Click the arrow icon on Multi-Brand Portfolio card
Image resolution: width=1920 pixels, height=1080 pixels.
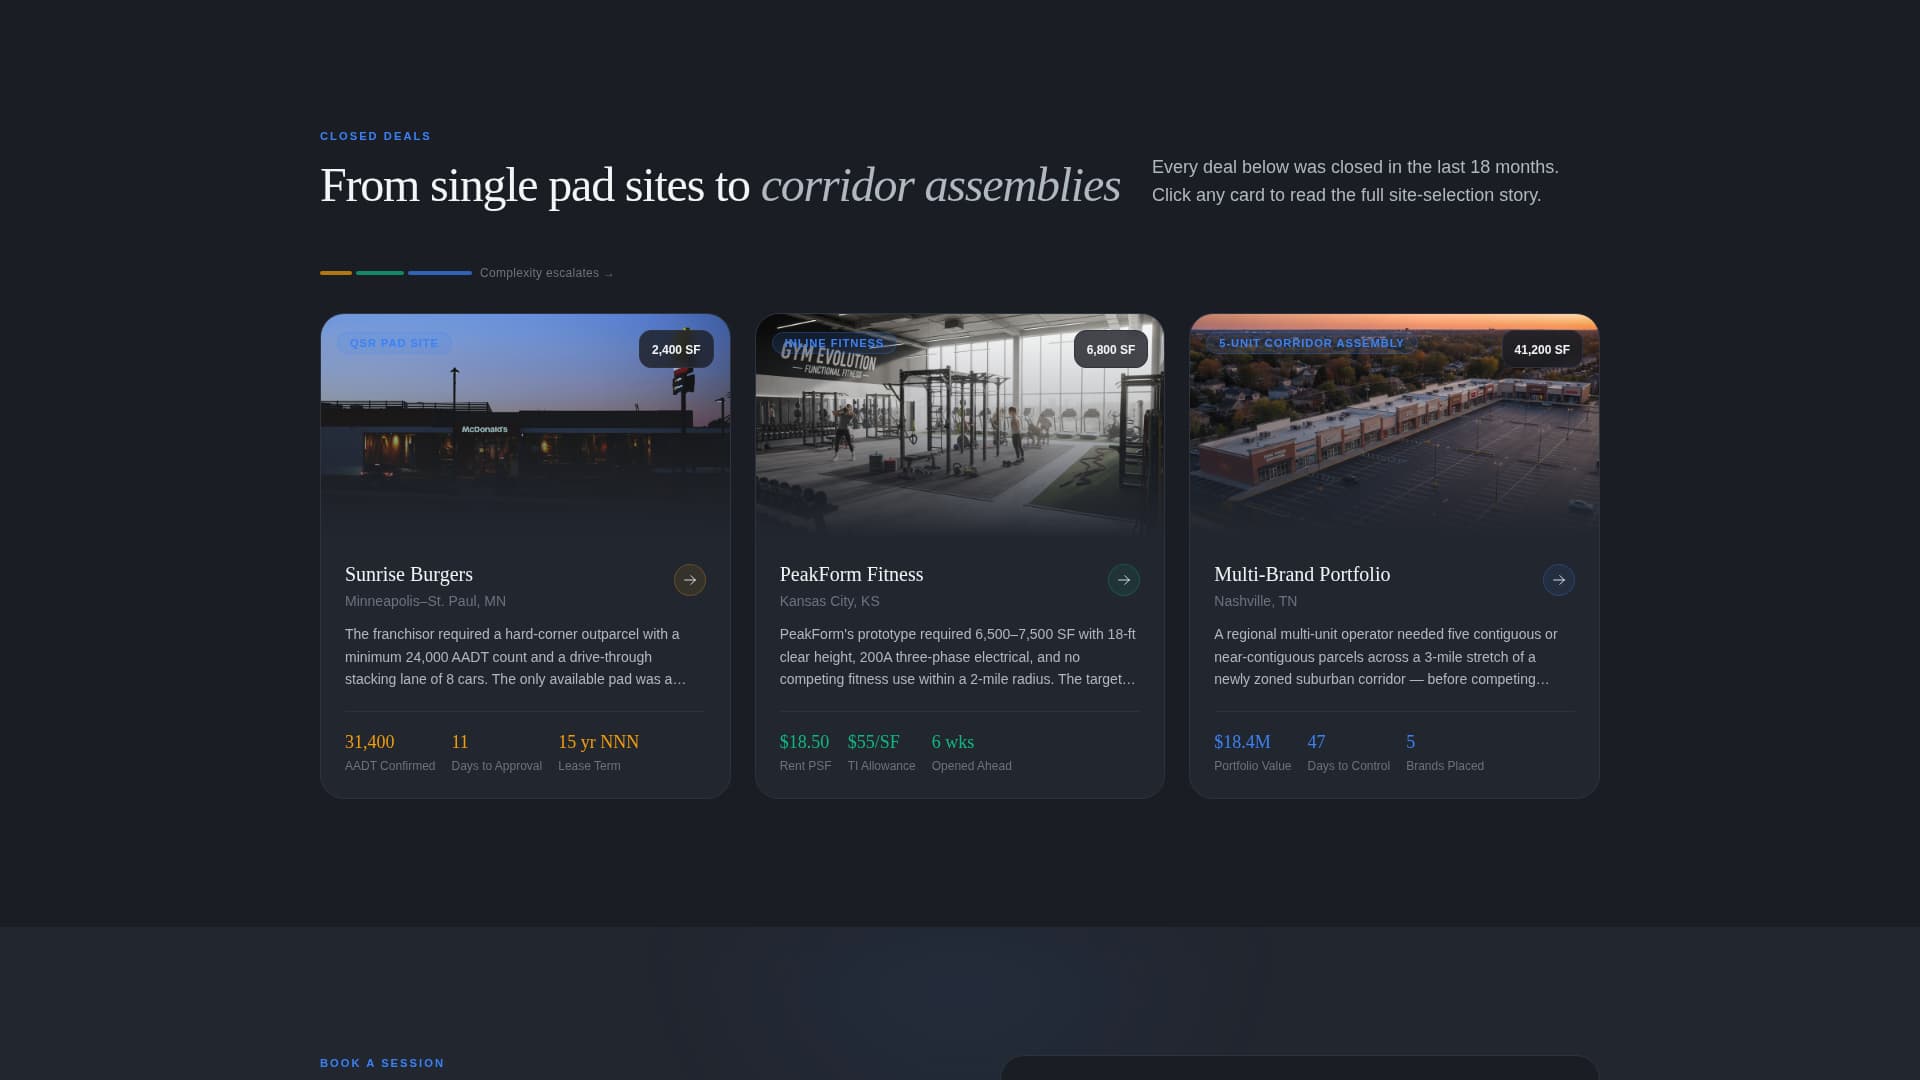(1559, 580)
